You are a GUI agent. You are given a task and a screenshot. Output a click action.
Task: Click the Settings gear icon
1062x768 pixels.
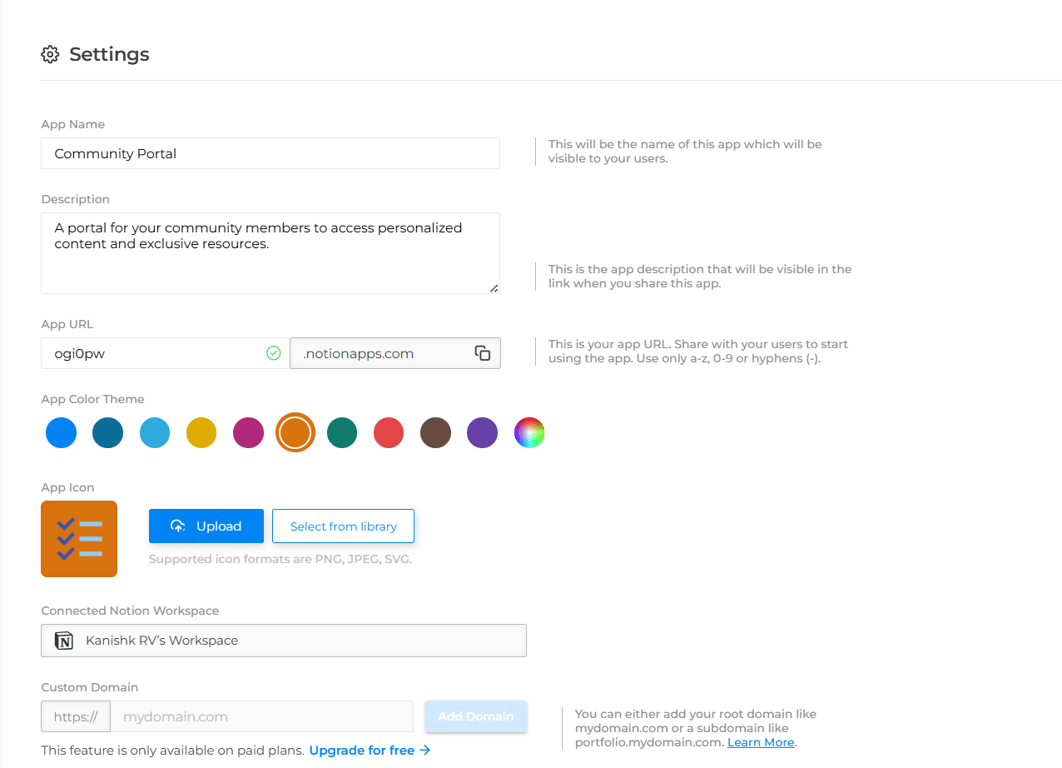(50, 54)
